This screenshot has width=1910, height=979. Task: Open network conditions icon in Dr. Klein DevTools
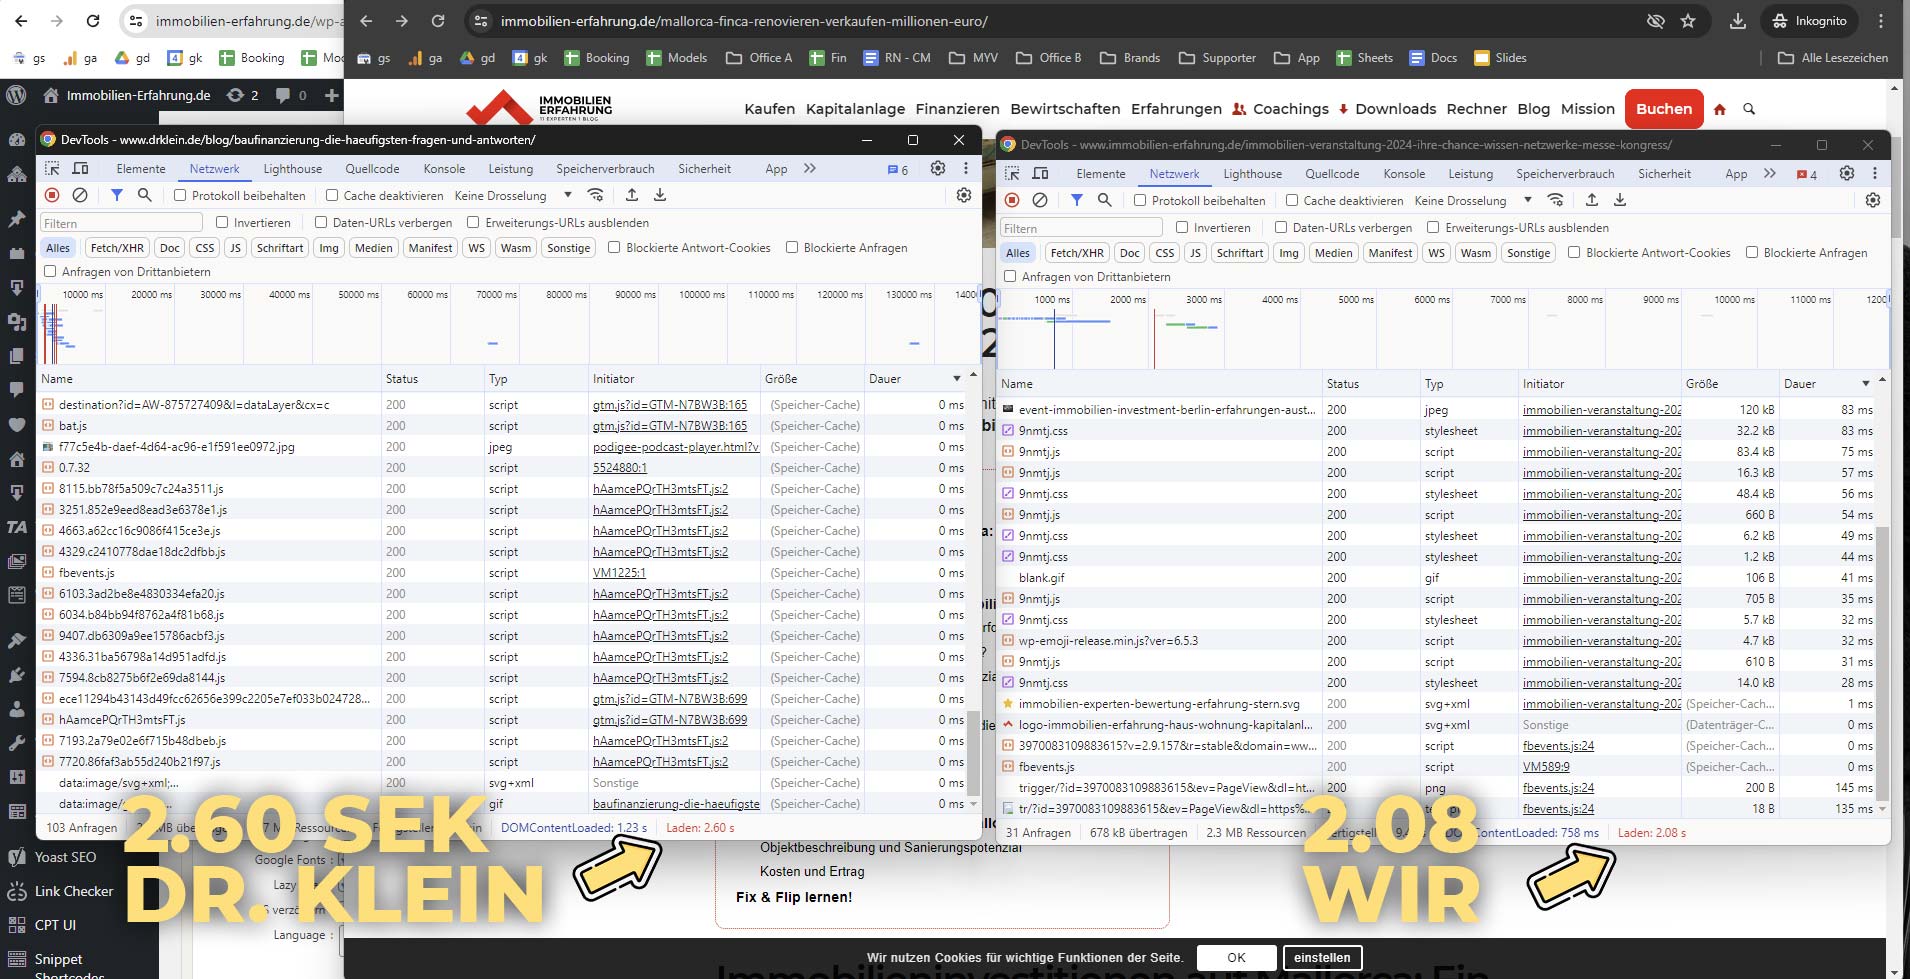coord(595,195)
